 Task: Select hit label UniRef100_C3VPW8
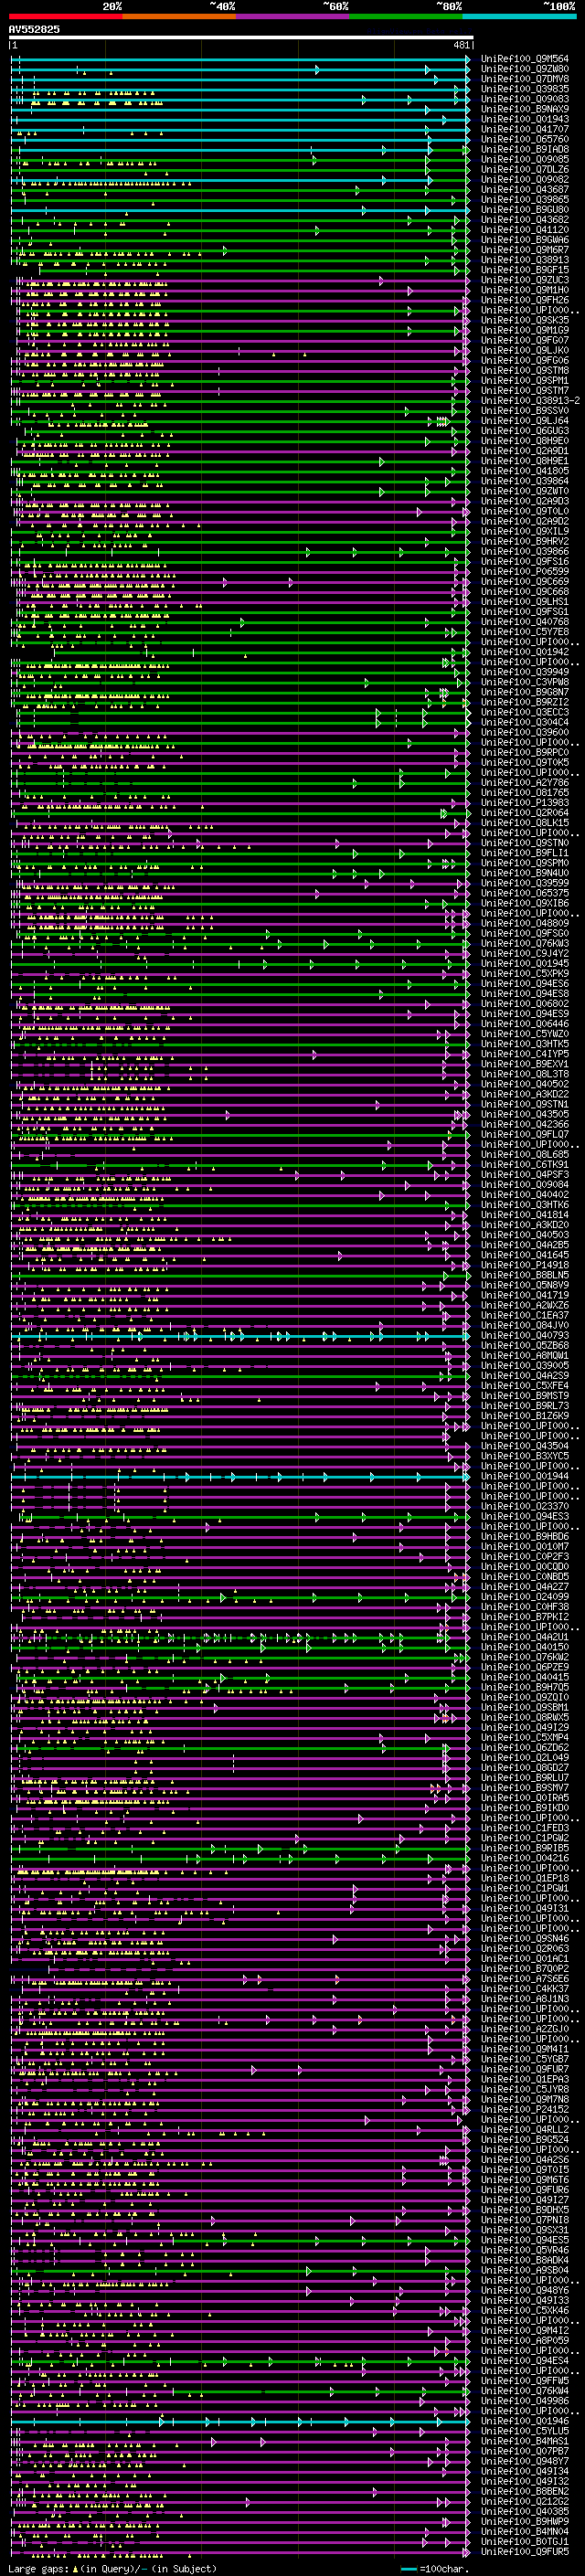pos(524,682)
